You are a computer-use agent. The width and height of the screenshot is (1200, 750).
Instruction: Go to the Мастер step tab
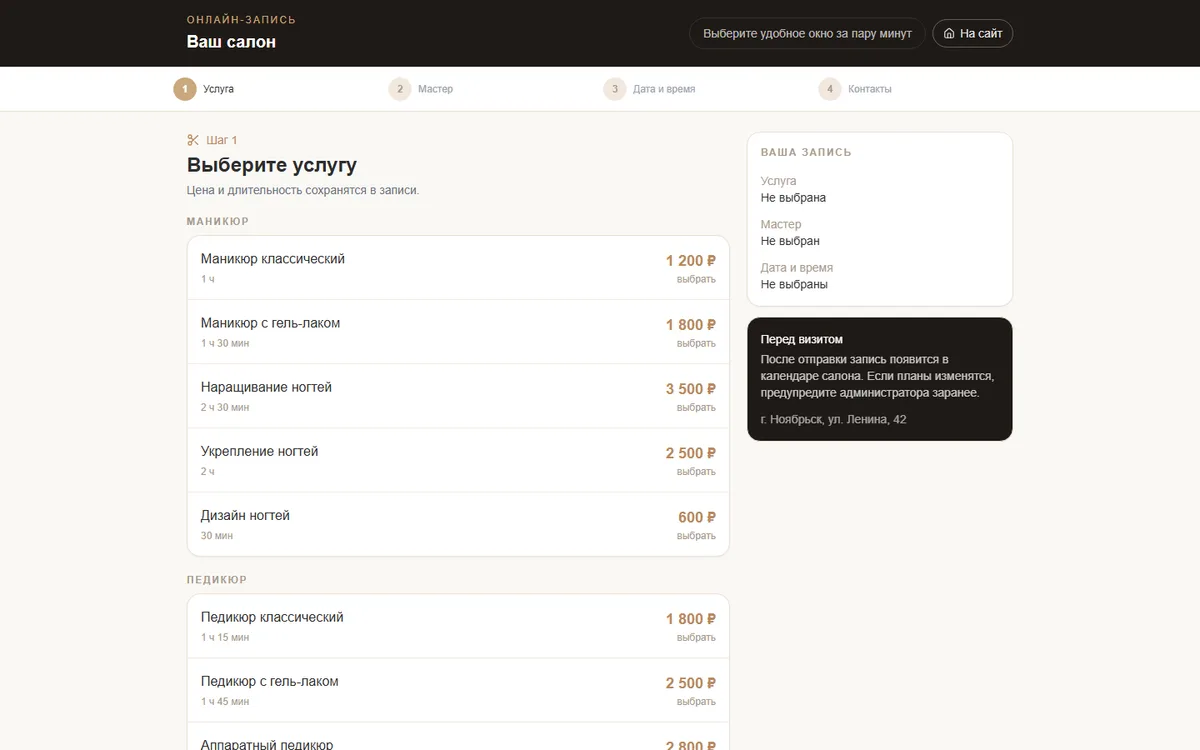pyautogui.click(x=421, y=89)
